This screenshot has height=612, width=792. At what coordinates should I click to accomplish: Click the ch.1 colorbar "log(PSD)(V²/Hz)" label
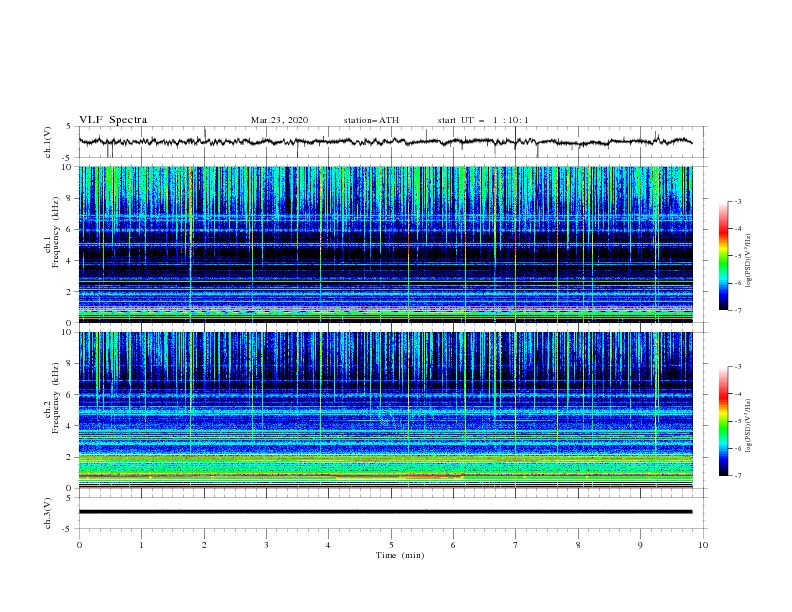point(748,261)
